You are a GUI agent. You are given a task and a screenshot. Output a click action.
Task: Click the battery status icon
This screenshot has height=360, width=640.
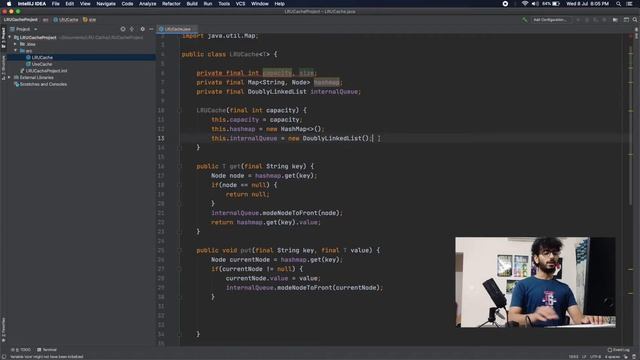pyautogui.click(x=556, y=4)
